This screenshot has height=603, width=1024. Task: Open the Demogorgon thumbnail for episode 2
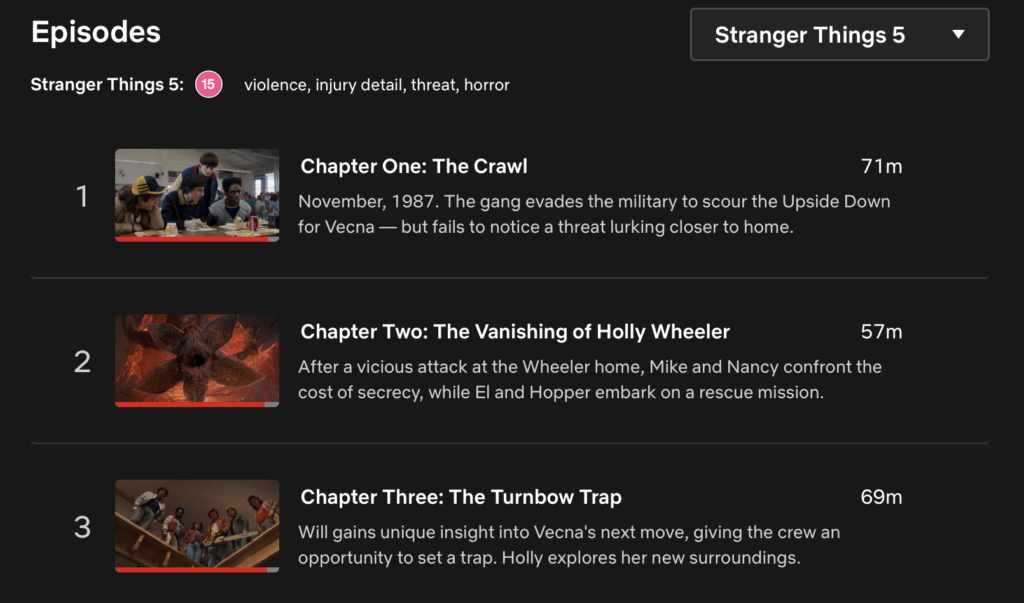pos(197,358)
